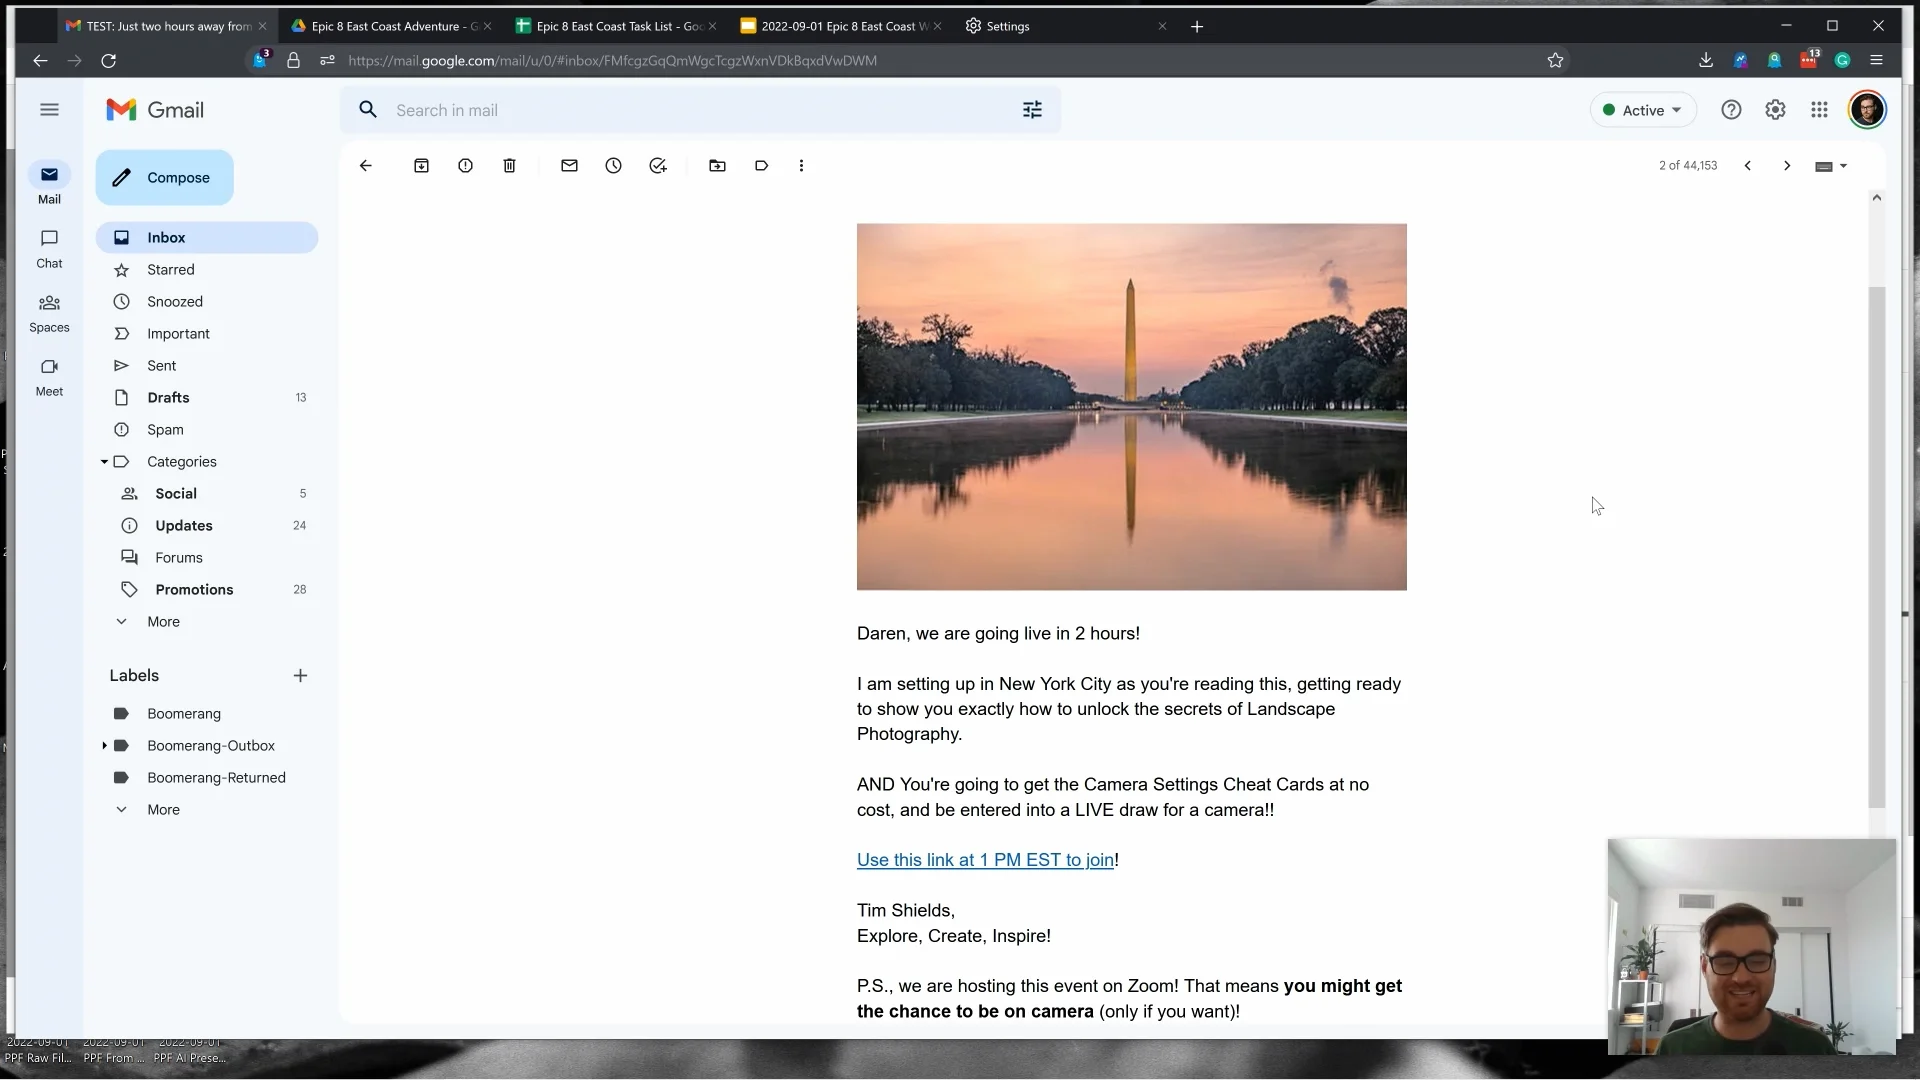The width and height of the screenshot is (1920, 1080).
Task: Open the Google apps grid
Action: pyautogui.click(x=1819, y=110)
